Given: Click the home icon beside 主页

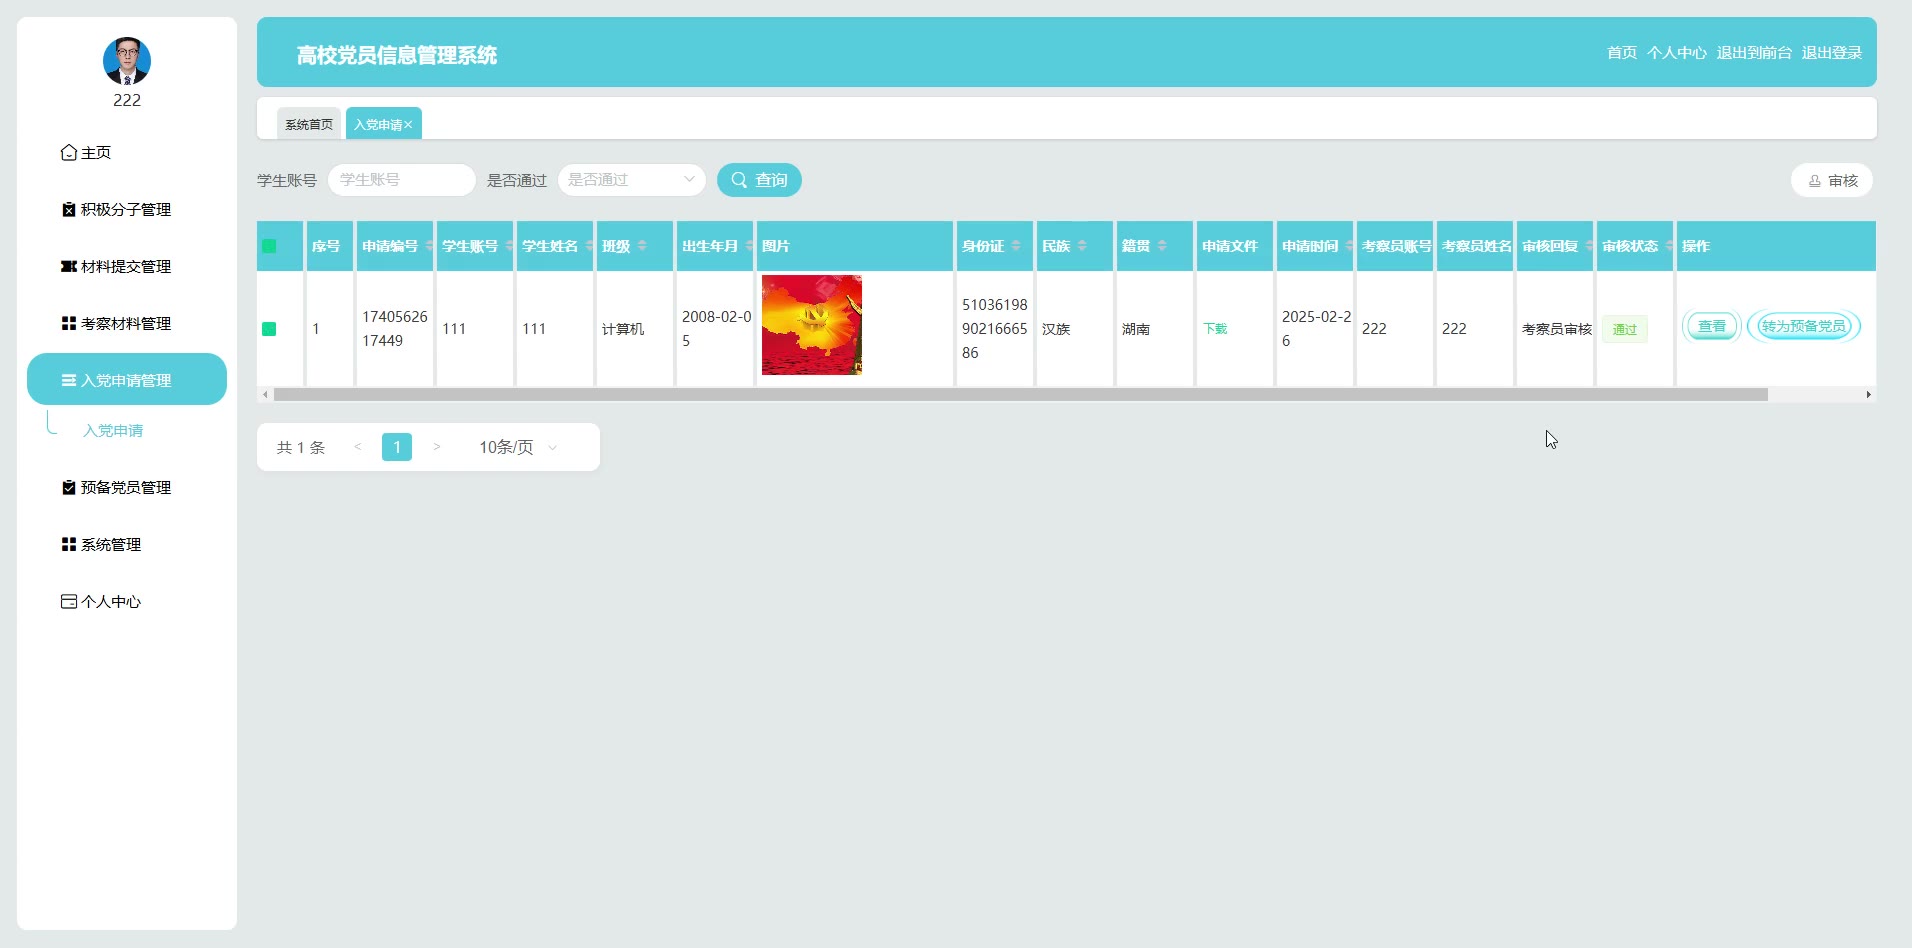Looking at the screenshot, I should pos(68,153).
